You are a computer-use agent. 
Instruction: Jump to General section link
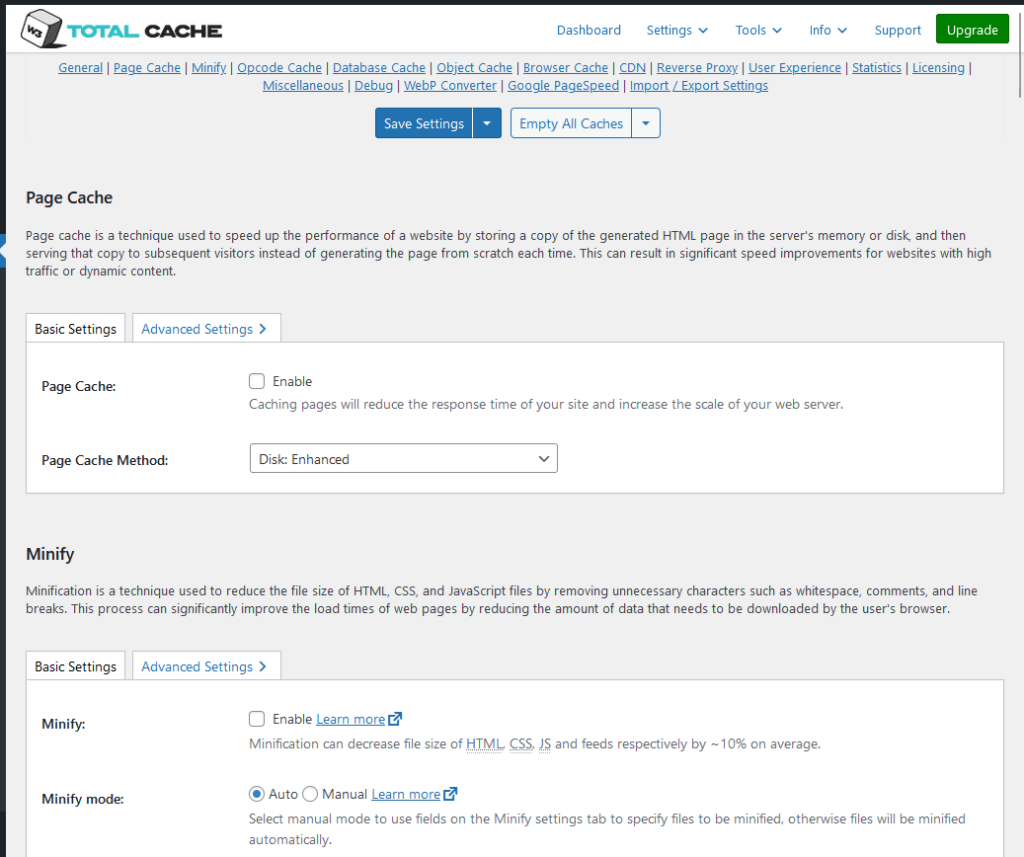point(80,67)
